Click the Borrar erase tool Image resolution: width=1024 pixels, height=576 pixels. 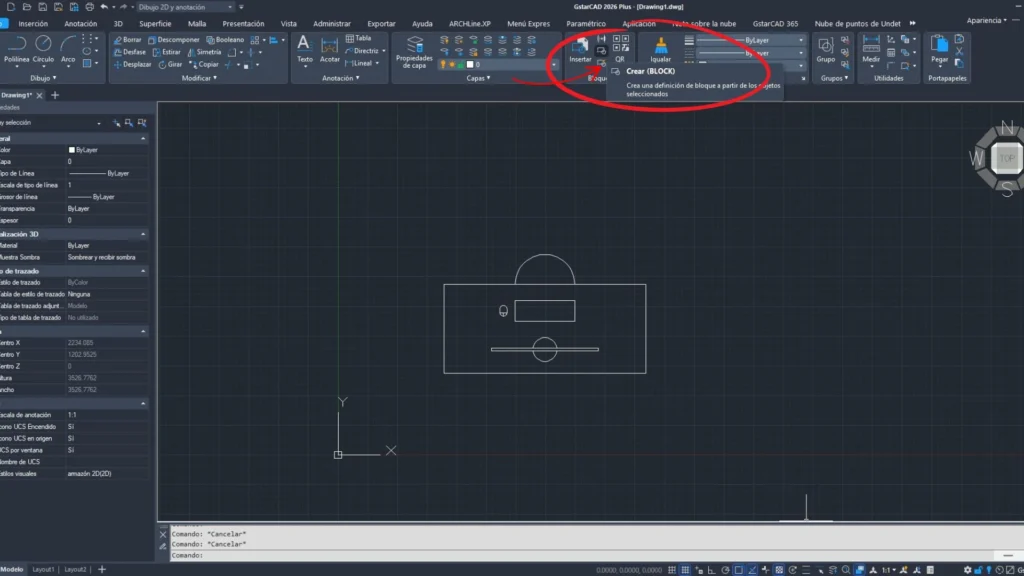click(127, 40)
